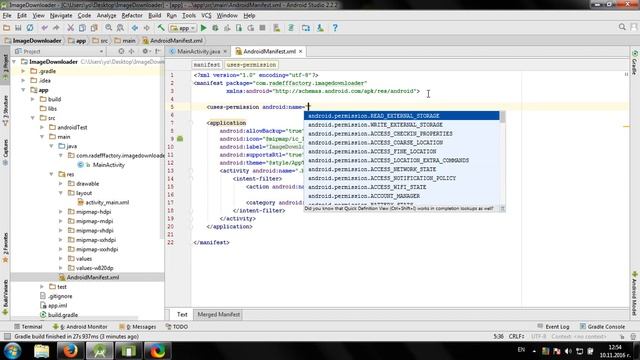Image resolution: width=640 pixels, height=360 pixels.
Task: Click the Stop square icon
Action: click(262, 28)
